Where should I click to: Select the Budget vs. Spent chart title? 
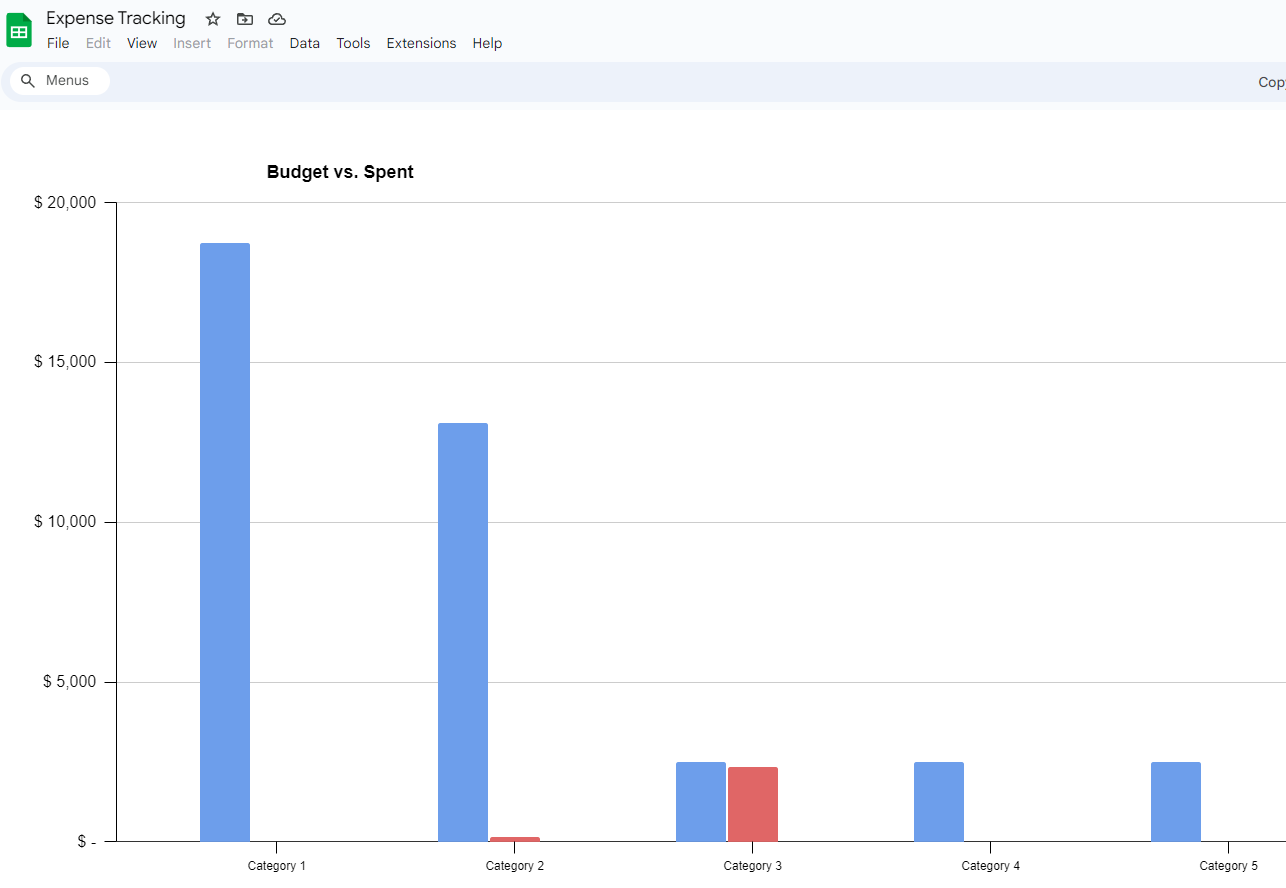click(x=340, y=172)
